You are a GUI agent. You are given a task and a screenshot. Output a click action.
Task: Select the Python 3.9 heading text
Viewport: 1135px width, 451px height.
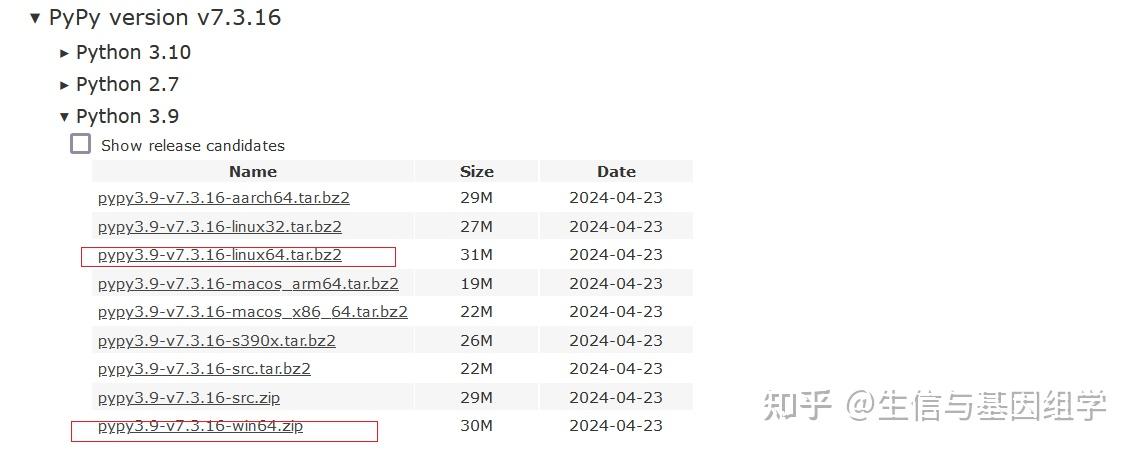pos(127,117)
